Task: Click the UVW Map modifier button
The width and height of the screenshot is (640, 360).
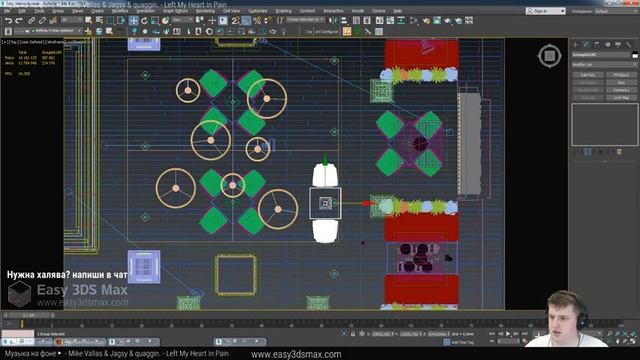Action: (621, 98)
